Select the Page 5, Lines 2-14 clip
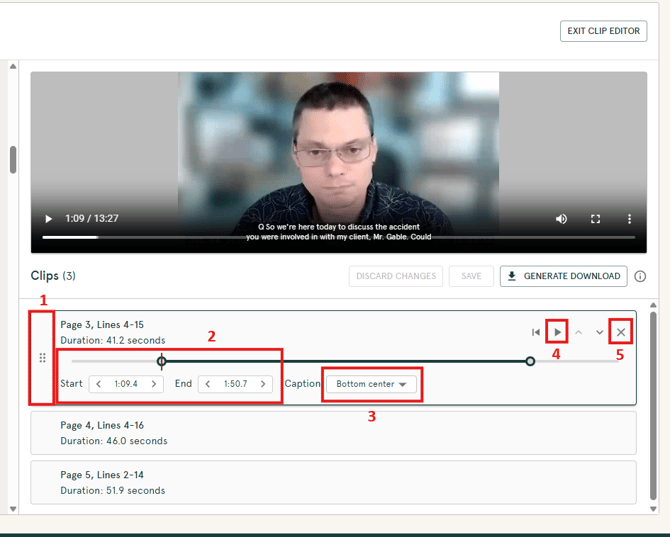This screenshot has height=537, width=670. click(x=333, y=482)
